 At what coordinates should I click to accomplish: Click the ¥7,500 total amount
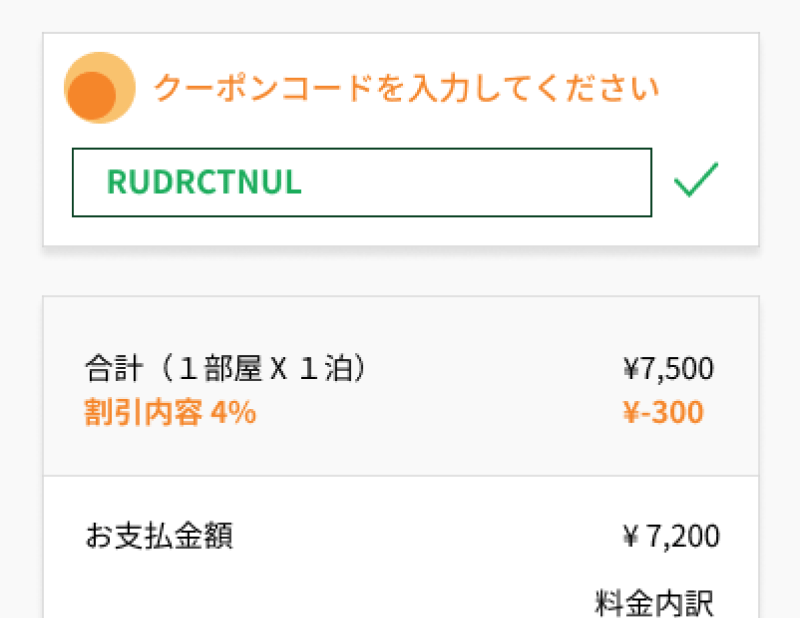[x=668, y=369]
